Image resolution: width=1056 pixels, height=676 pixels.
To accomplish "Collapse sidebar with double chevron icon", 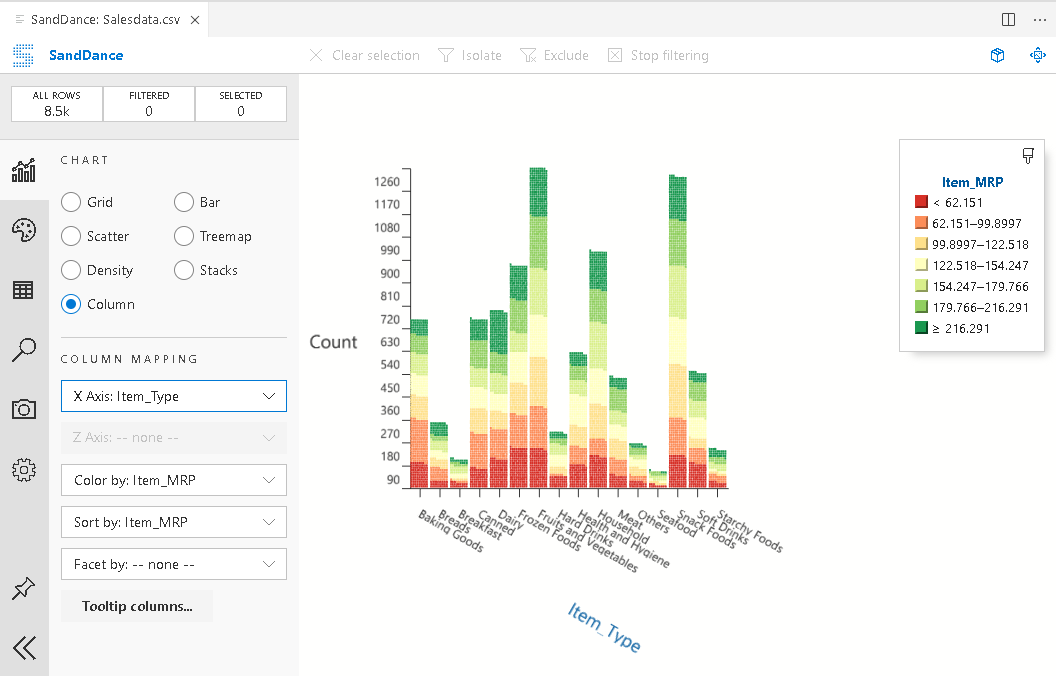I will (24, 648).
